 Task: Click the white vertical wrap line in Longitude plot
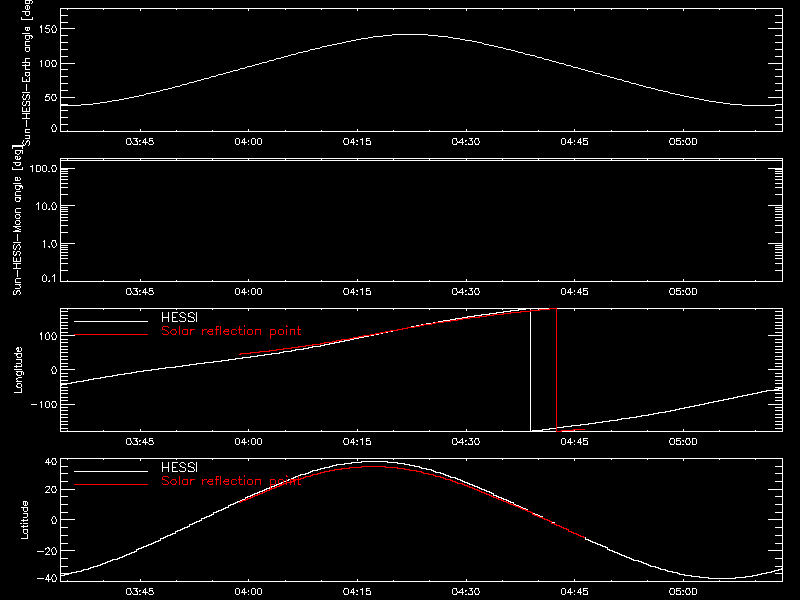click(531, 370)
